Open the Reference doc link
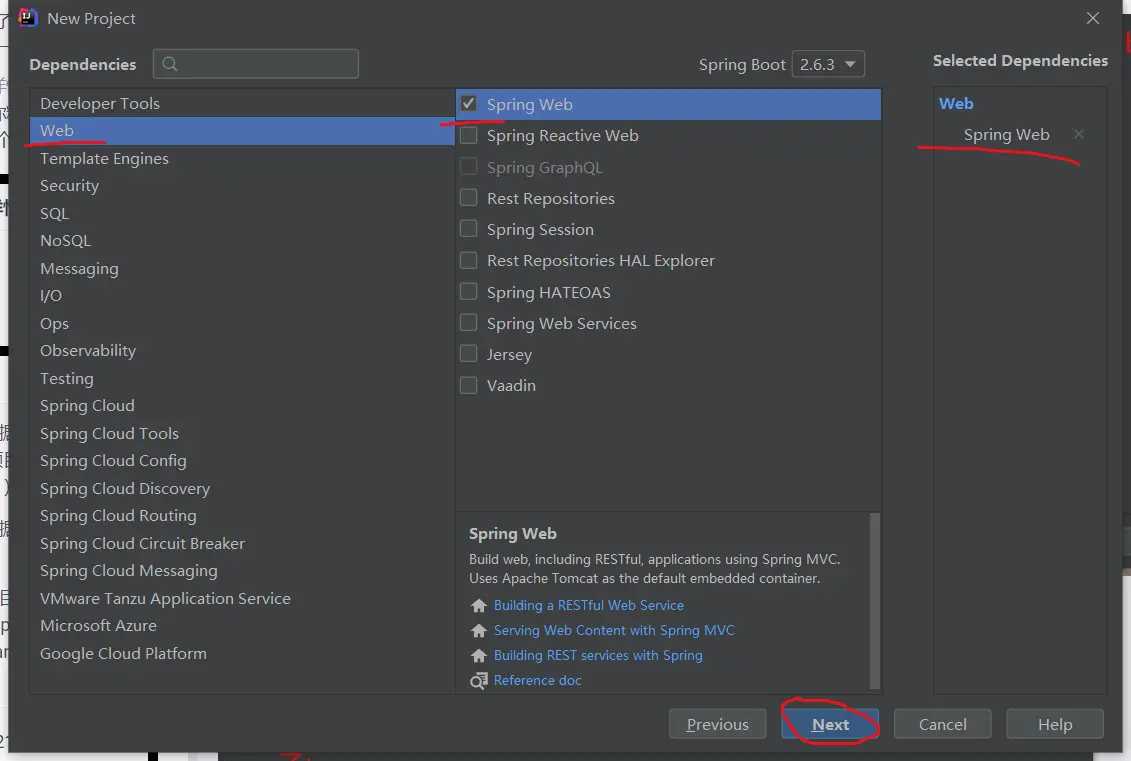The image size is (1131, 761). (537, 680)
